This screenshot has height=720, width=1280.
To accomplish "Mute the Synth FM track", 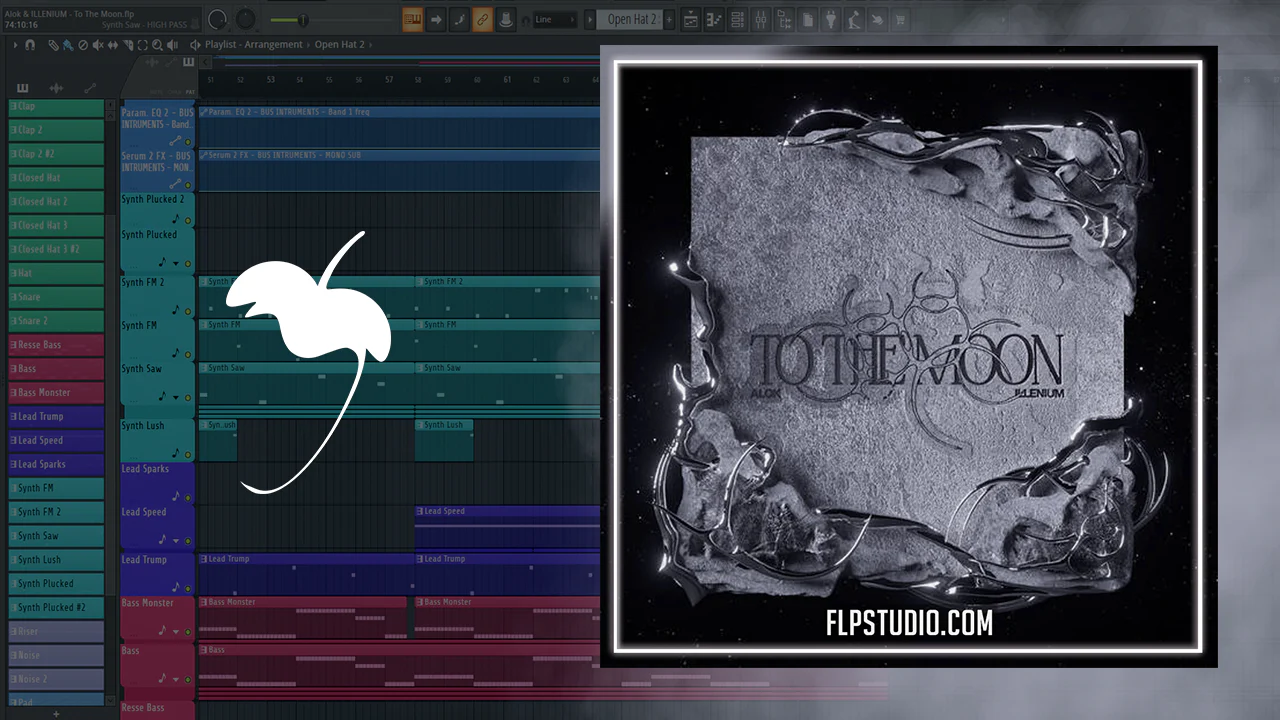I will 188,353.
